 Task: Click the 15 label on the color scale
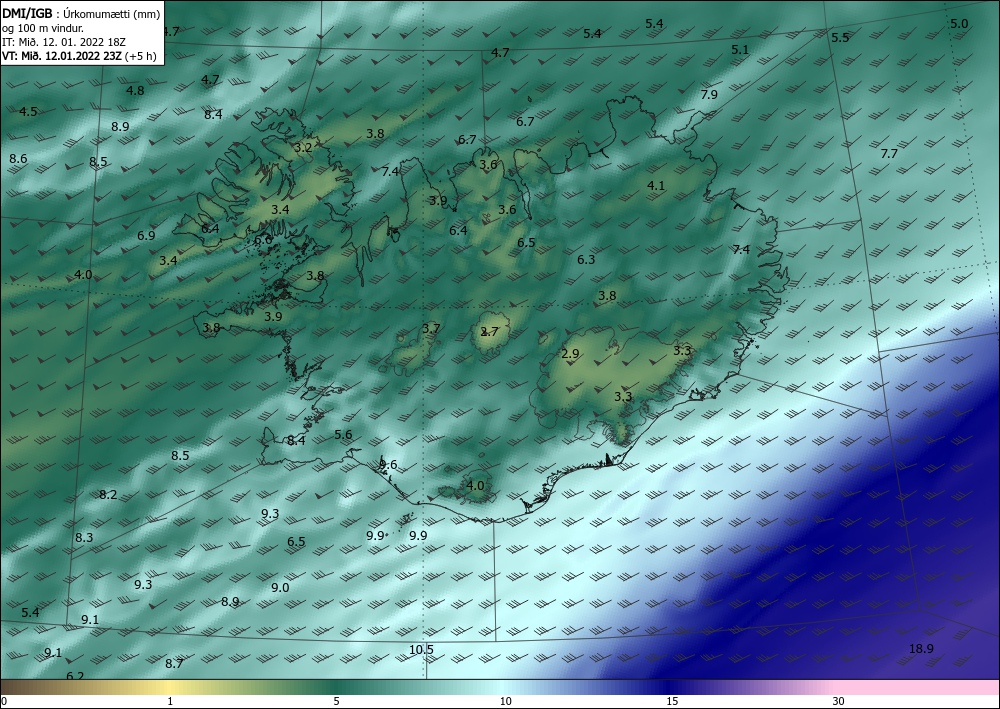click(x=672, y=701)
